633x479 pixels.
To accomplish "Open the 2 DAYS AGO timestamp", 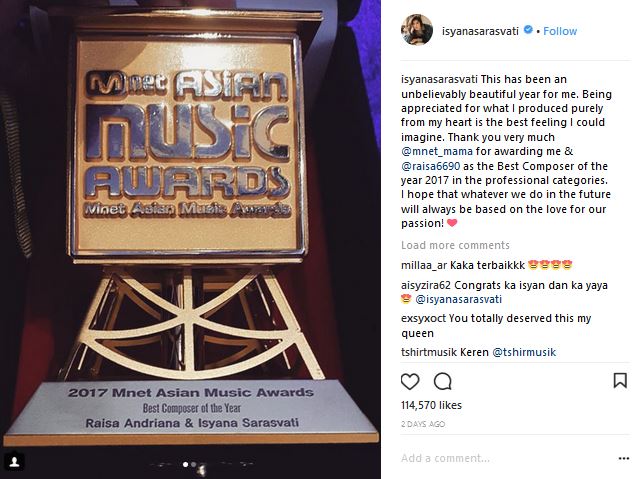I will click(x=423, y=424).
